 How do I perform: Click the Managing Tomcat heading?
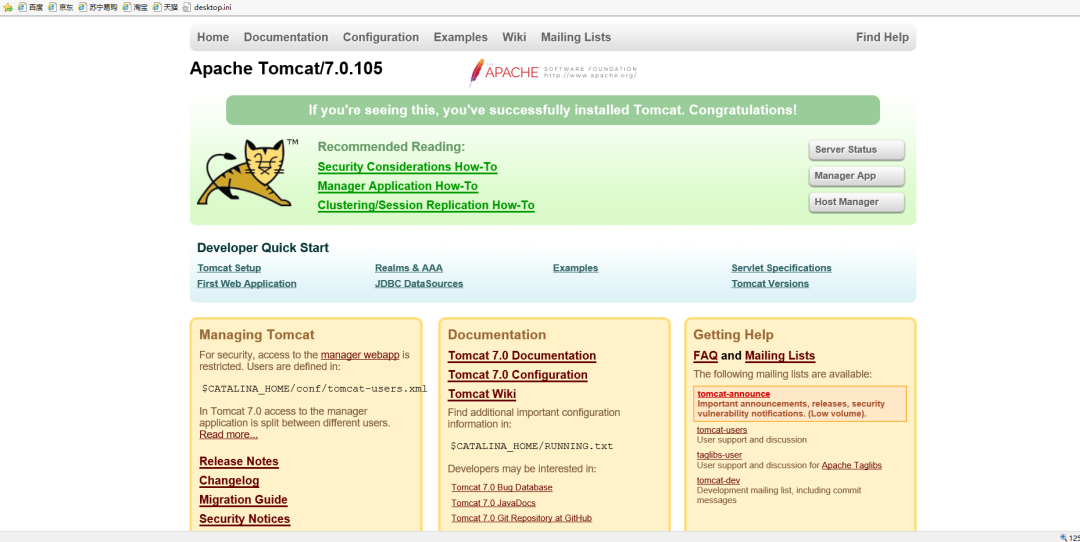pyautogui.click(x=256, y=335)
